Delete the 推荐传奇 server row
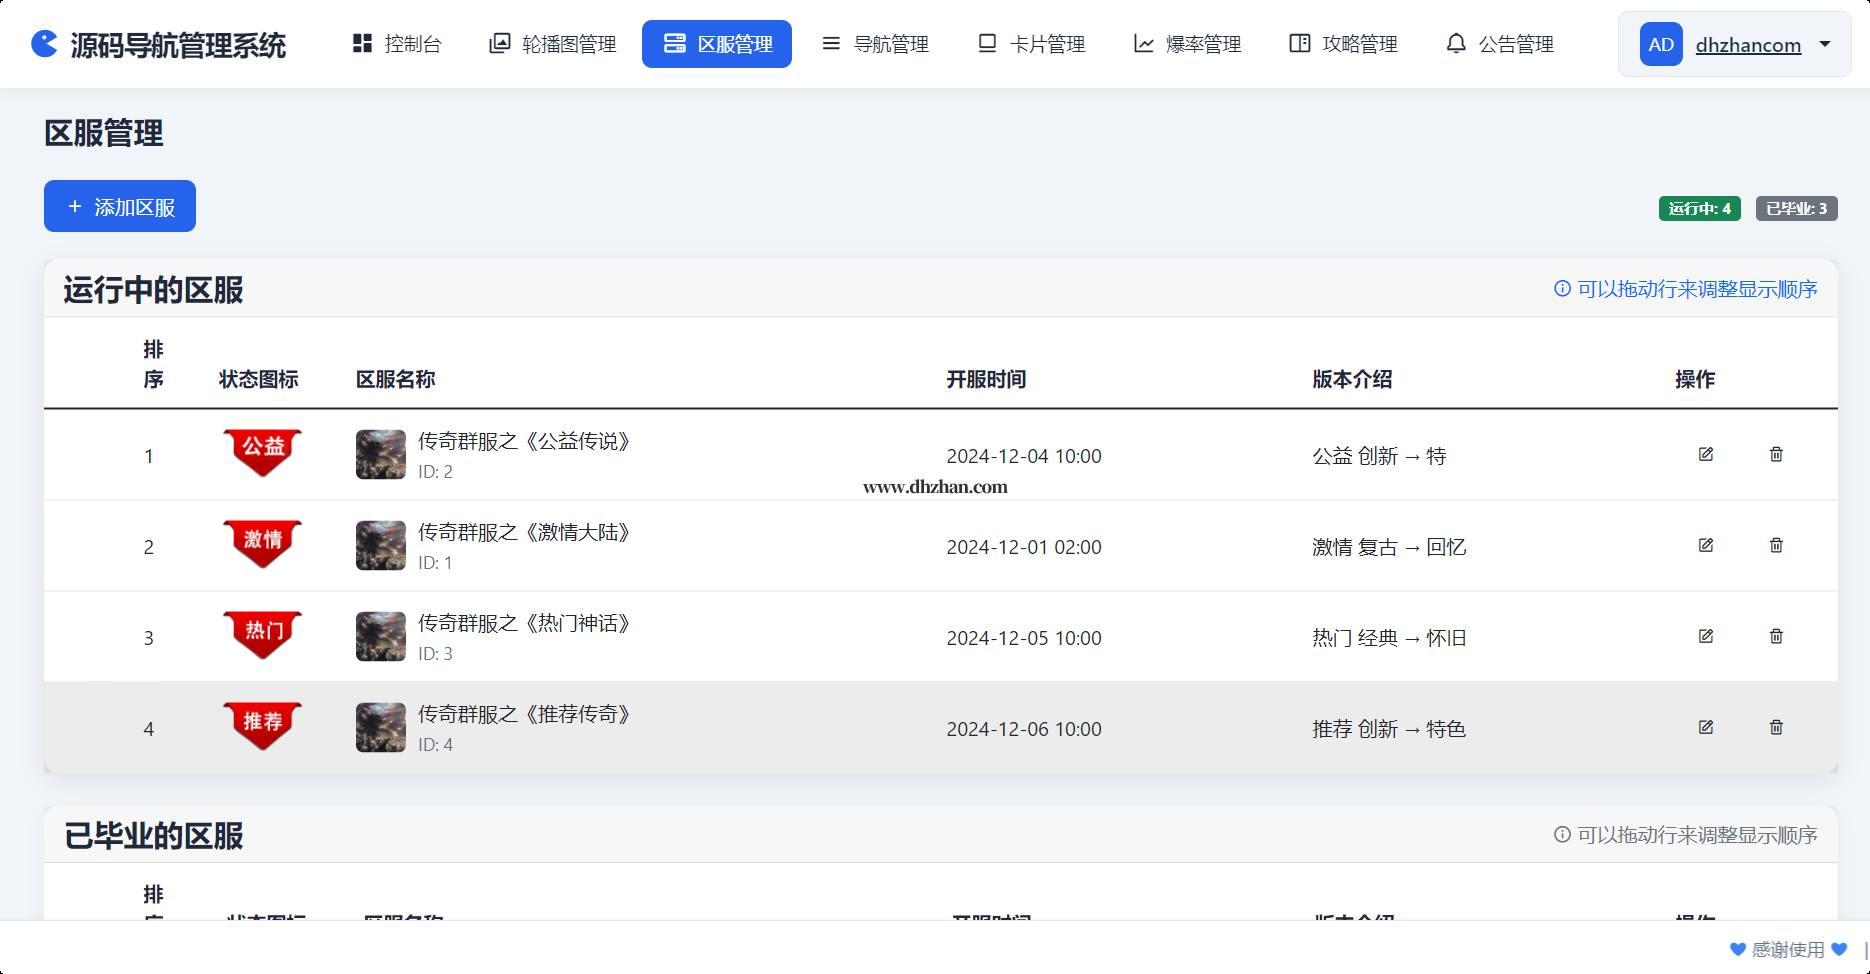Screen dimensions: 1870x974 click(x=1776, y=727)
